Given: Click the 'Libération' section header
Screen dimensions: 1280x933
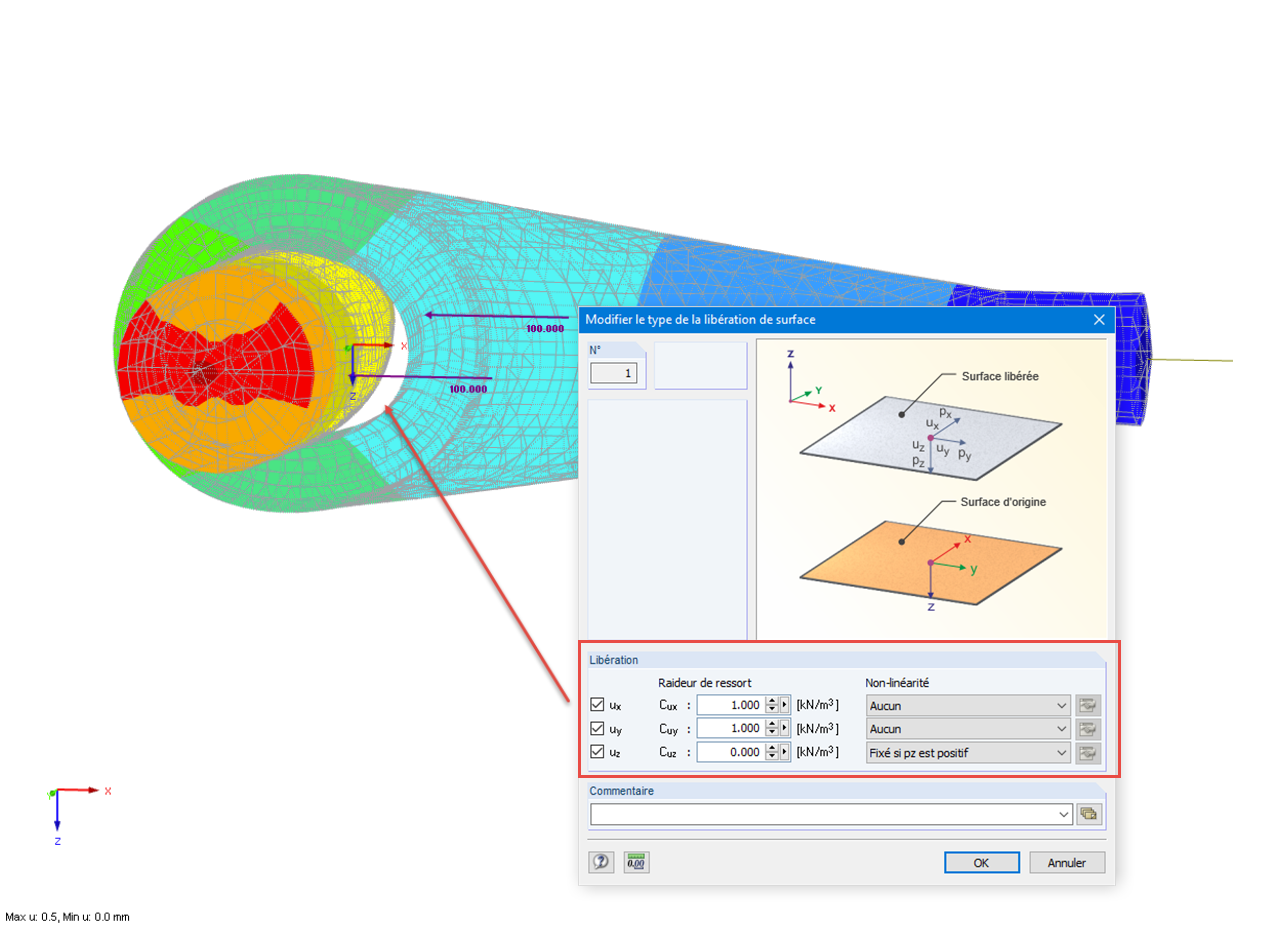Looking at the screenshot, I should [x=614, y=659].
